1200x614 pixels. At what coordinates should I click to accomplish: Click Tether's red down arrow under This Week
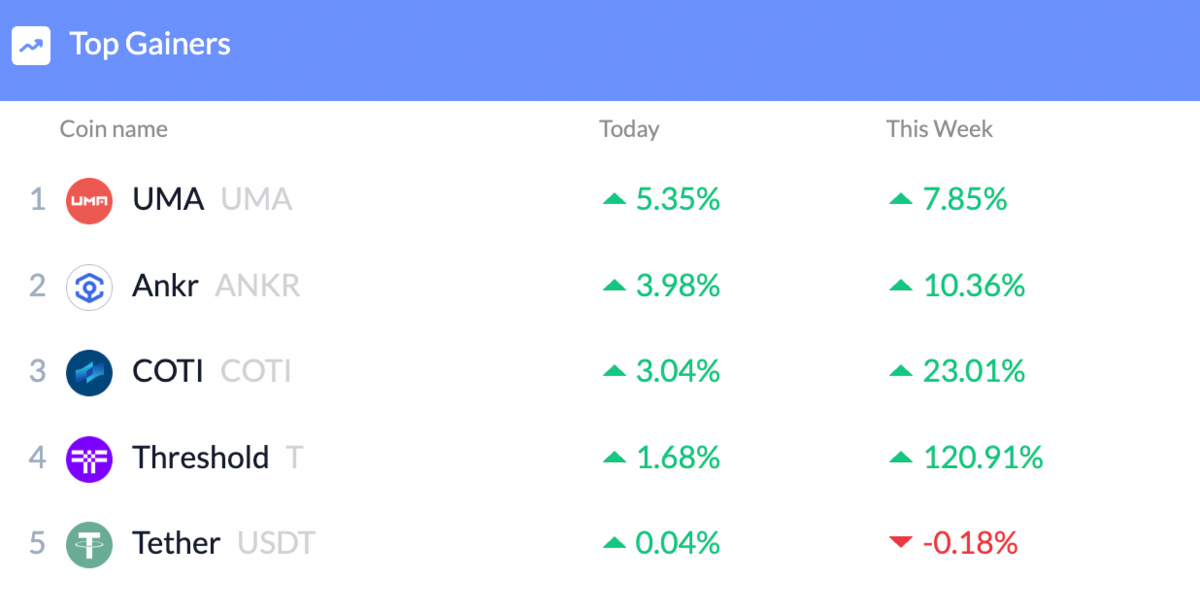(900, 543)
